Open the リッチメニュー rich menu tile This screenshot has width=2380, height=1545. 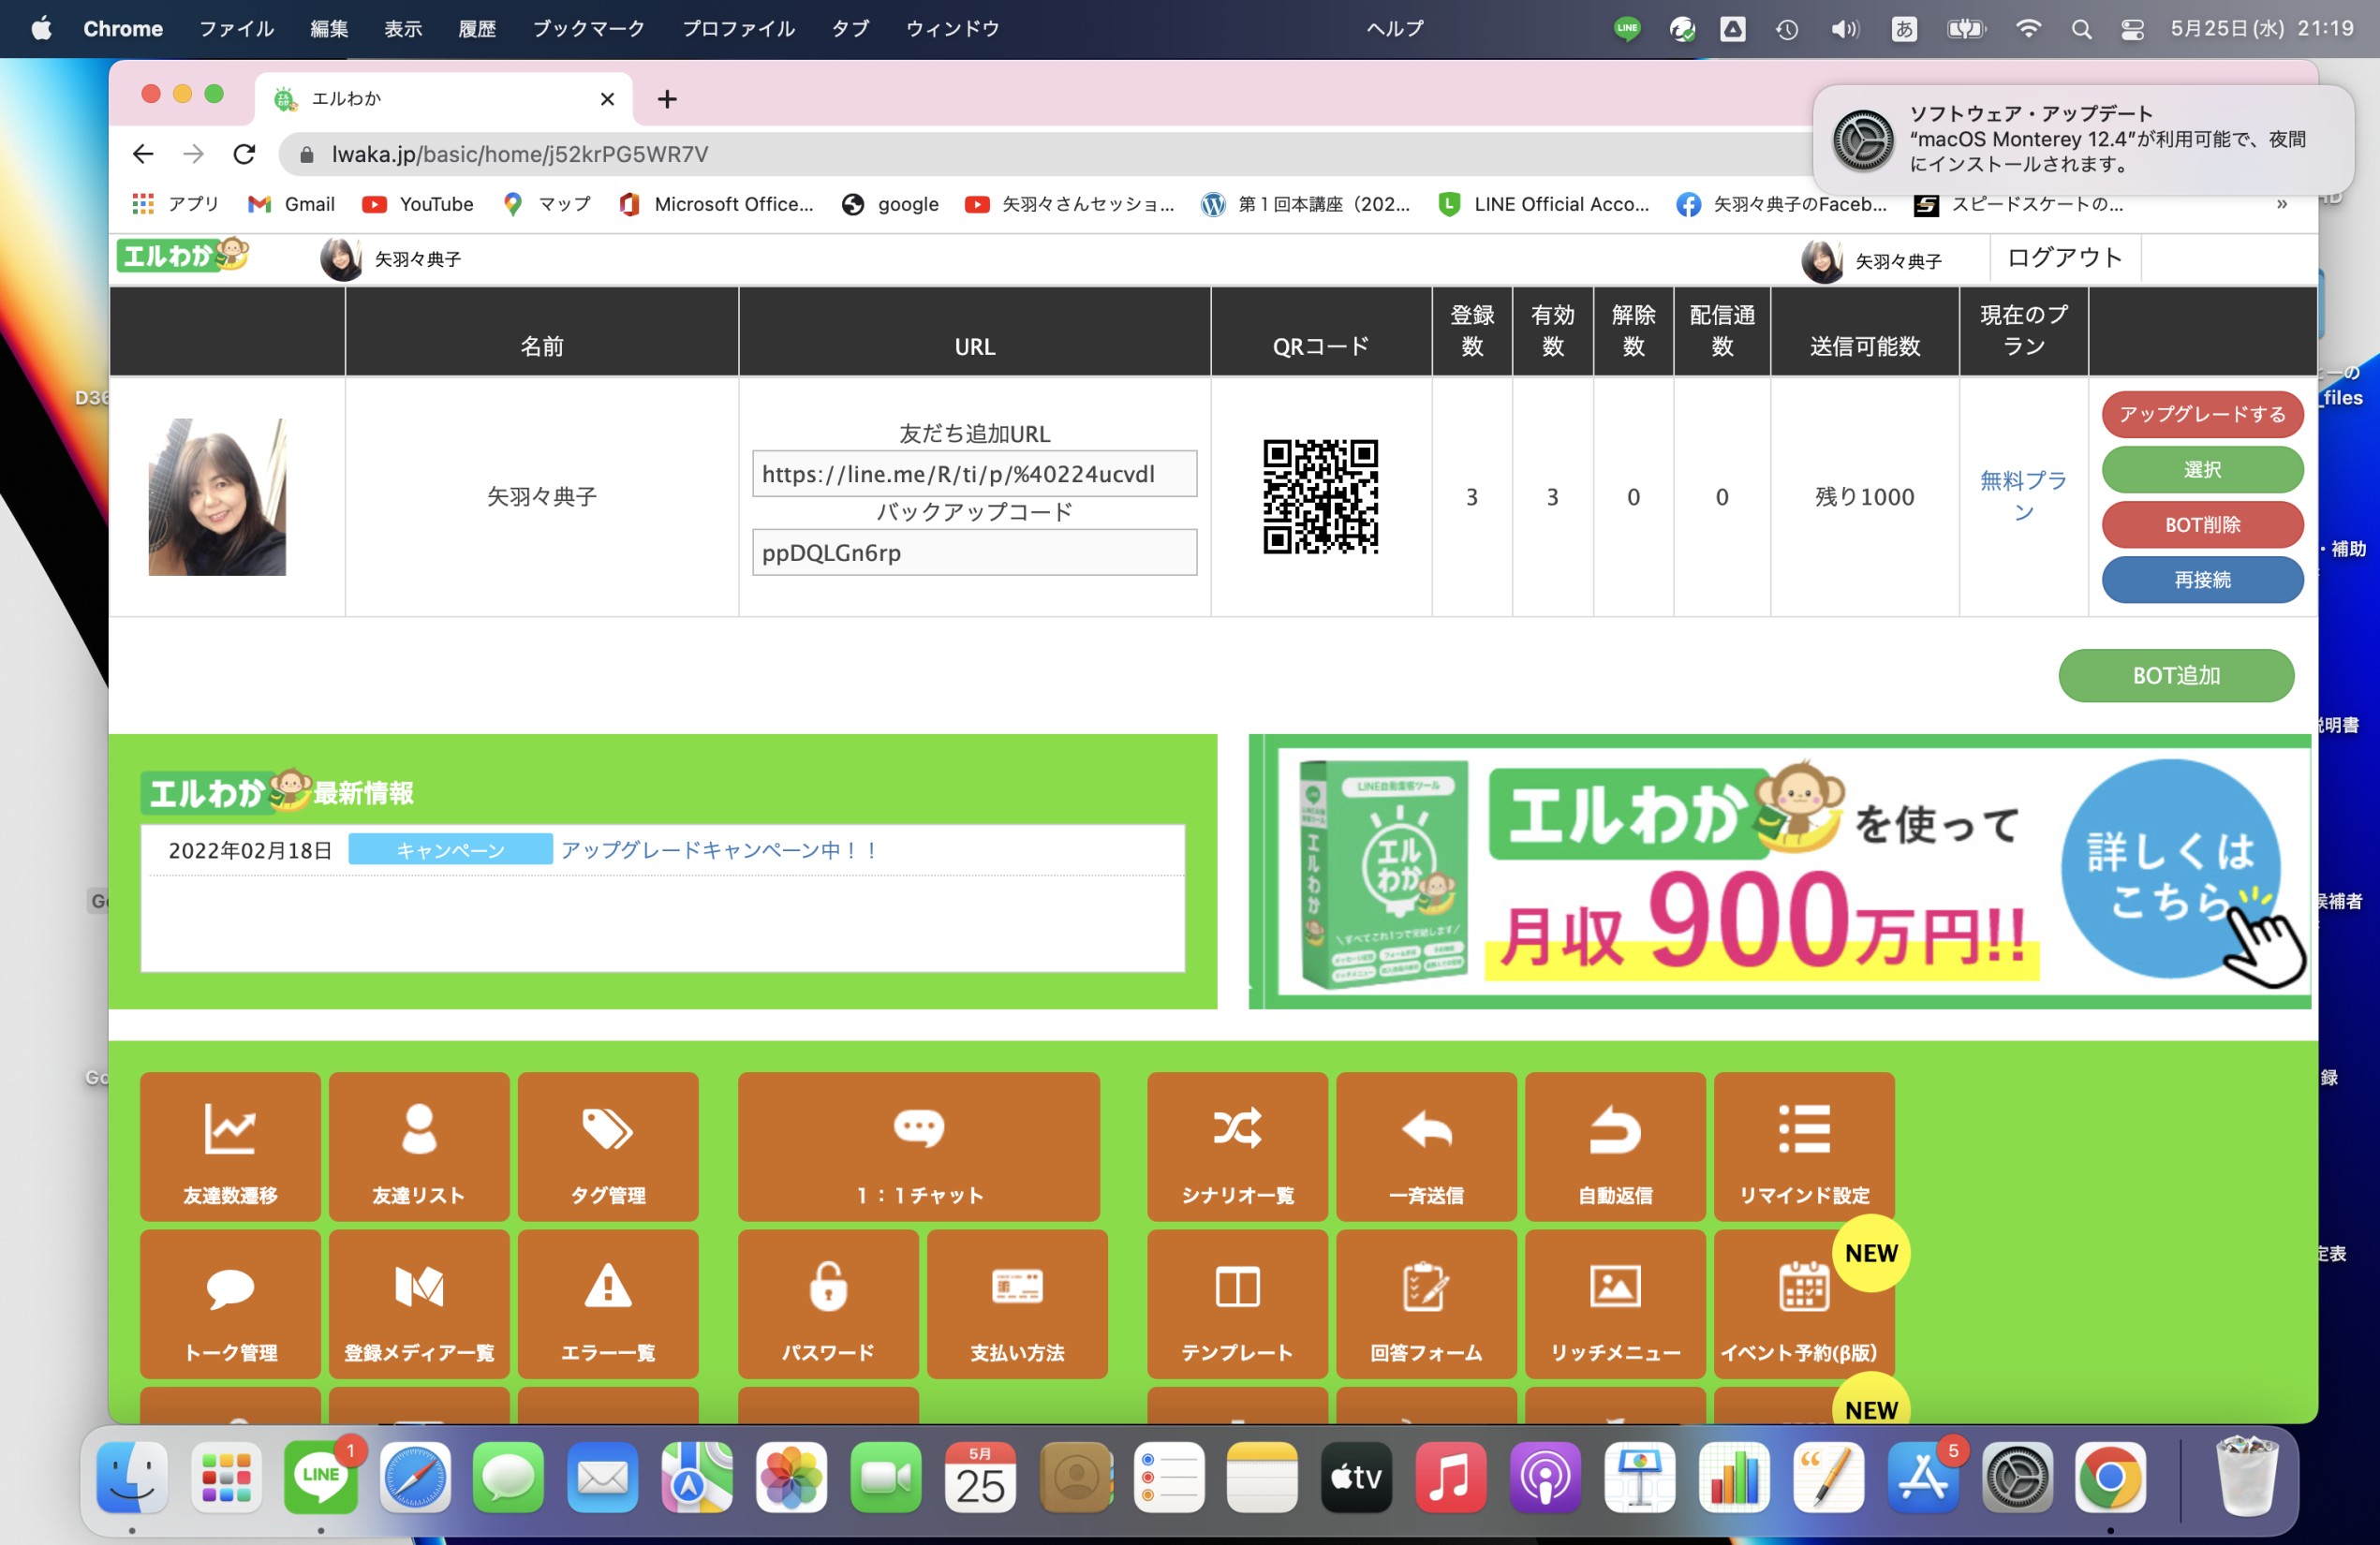[1615, 1304]
